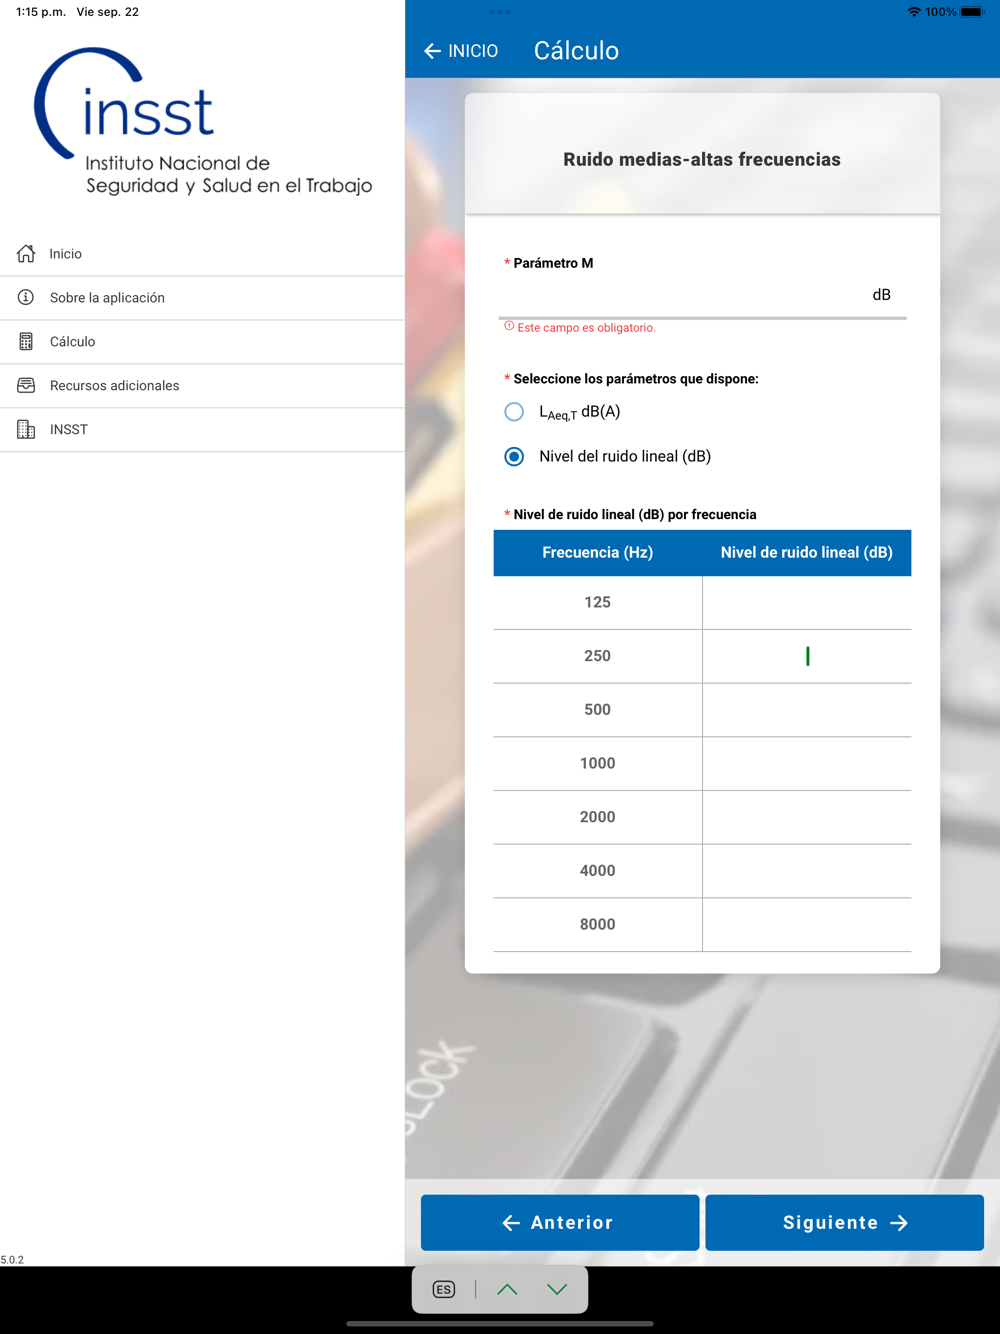Image resolution: width=1000 pixels, height=1334 pixels.
Task: Open INSST menu item
Action: (x=202, y=430)
